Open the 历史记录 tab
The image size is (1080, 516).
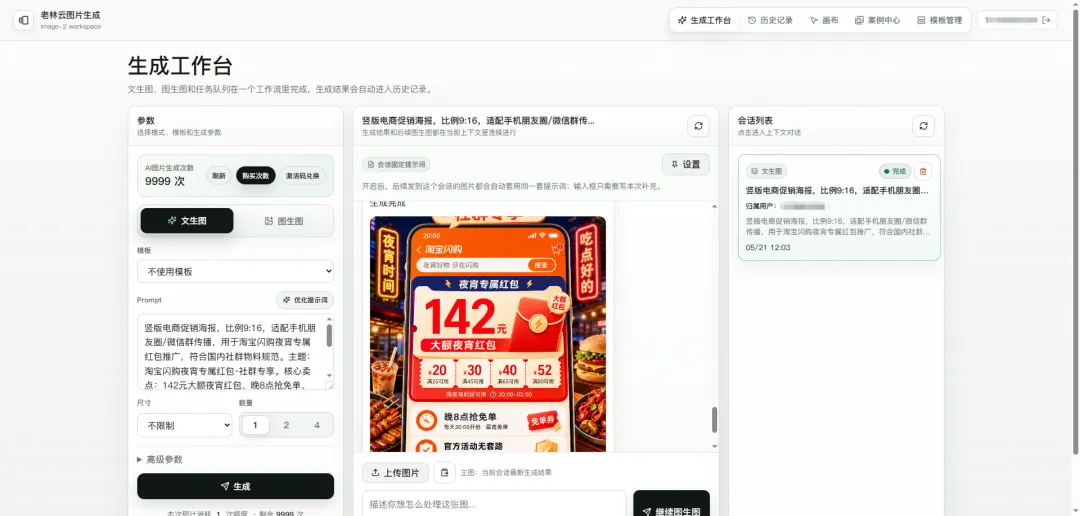click(770, 20)
